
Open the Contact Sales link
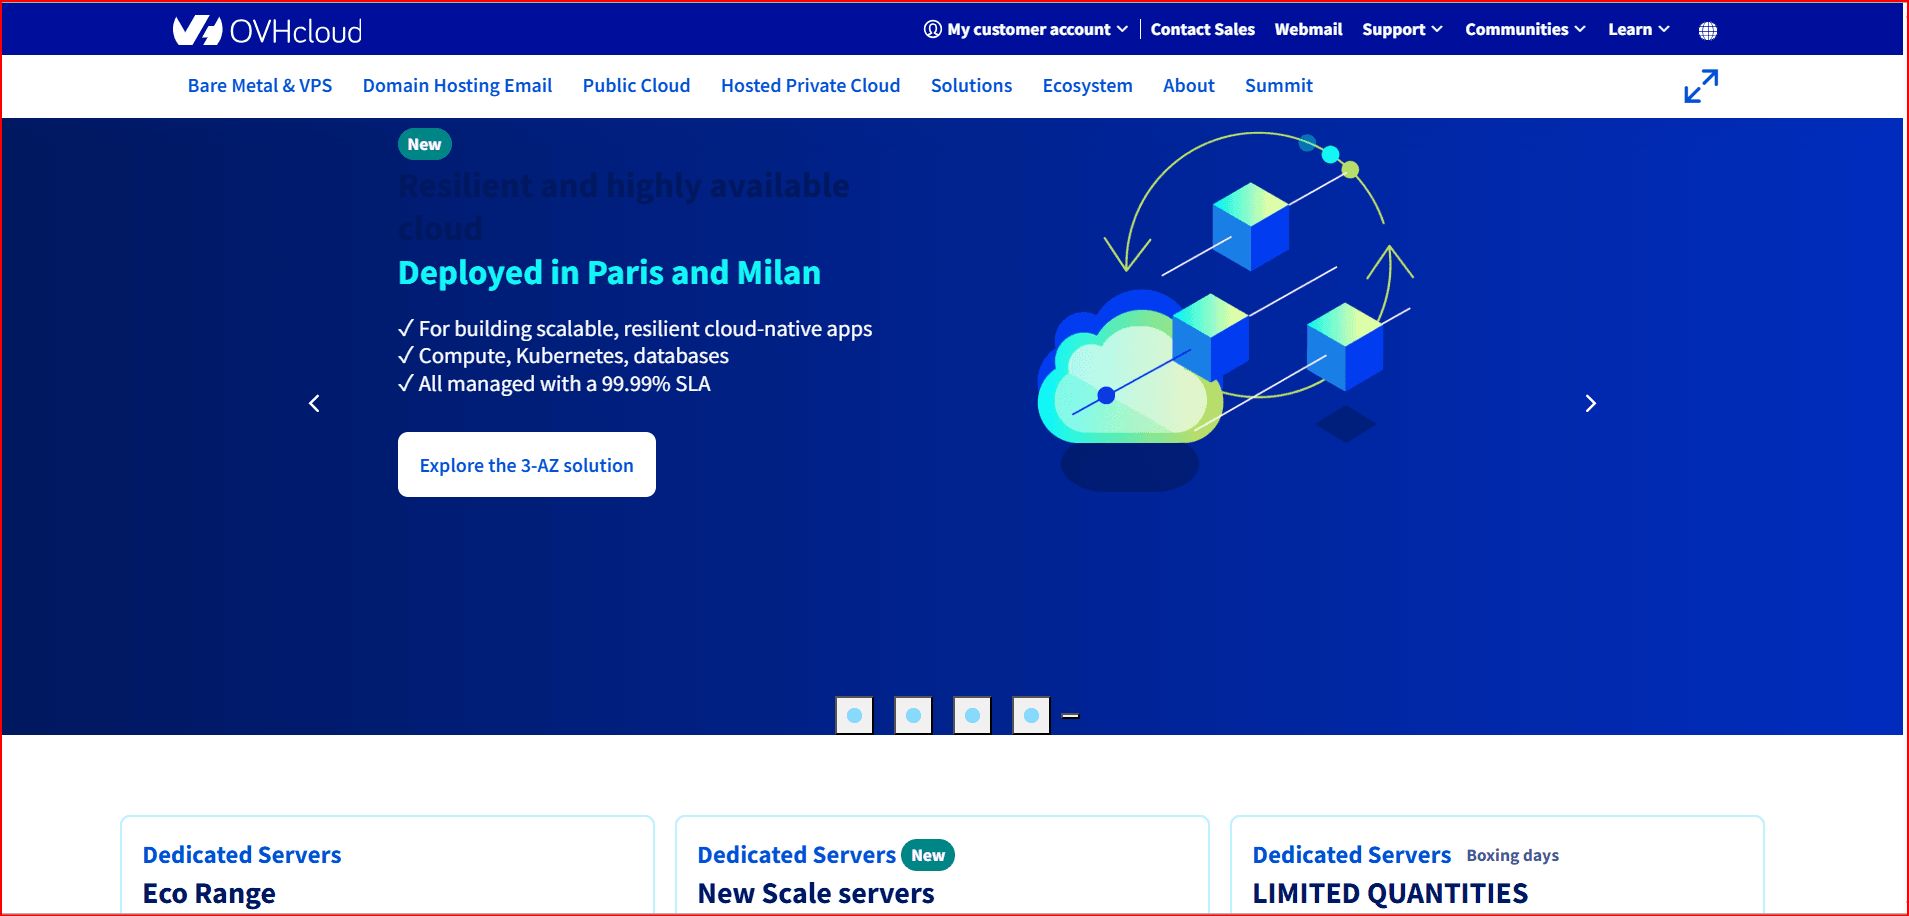1202,30
